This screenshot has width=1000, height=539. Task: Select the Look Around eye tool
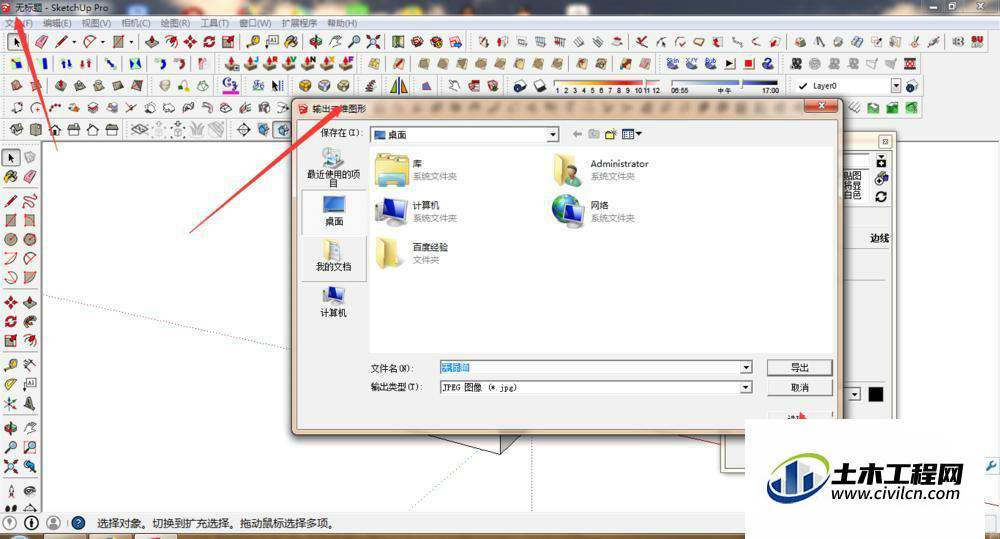click(30, 491)
